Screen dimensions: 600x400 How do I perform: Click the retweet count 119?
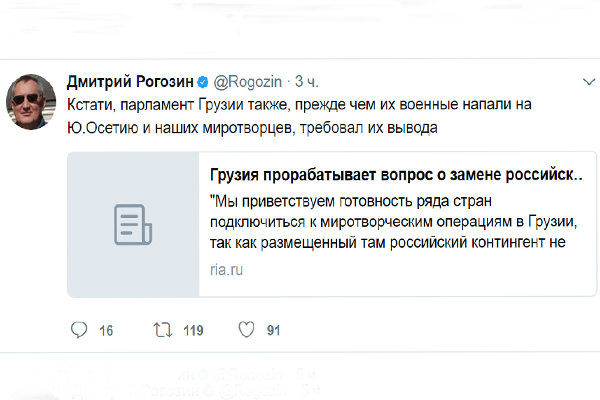click(x=193, y=331)
